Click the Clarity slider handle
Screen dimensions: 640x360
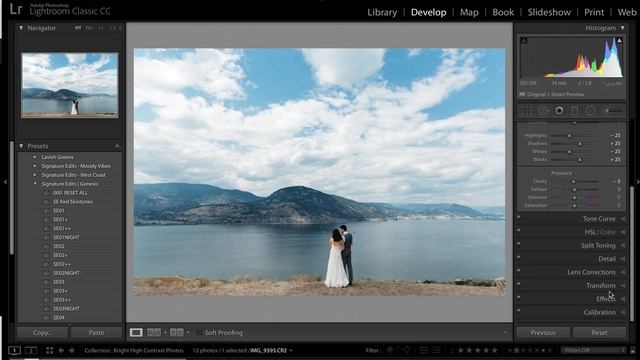click(x=573, y=181)
